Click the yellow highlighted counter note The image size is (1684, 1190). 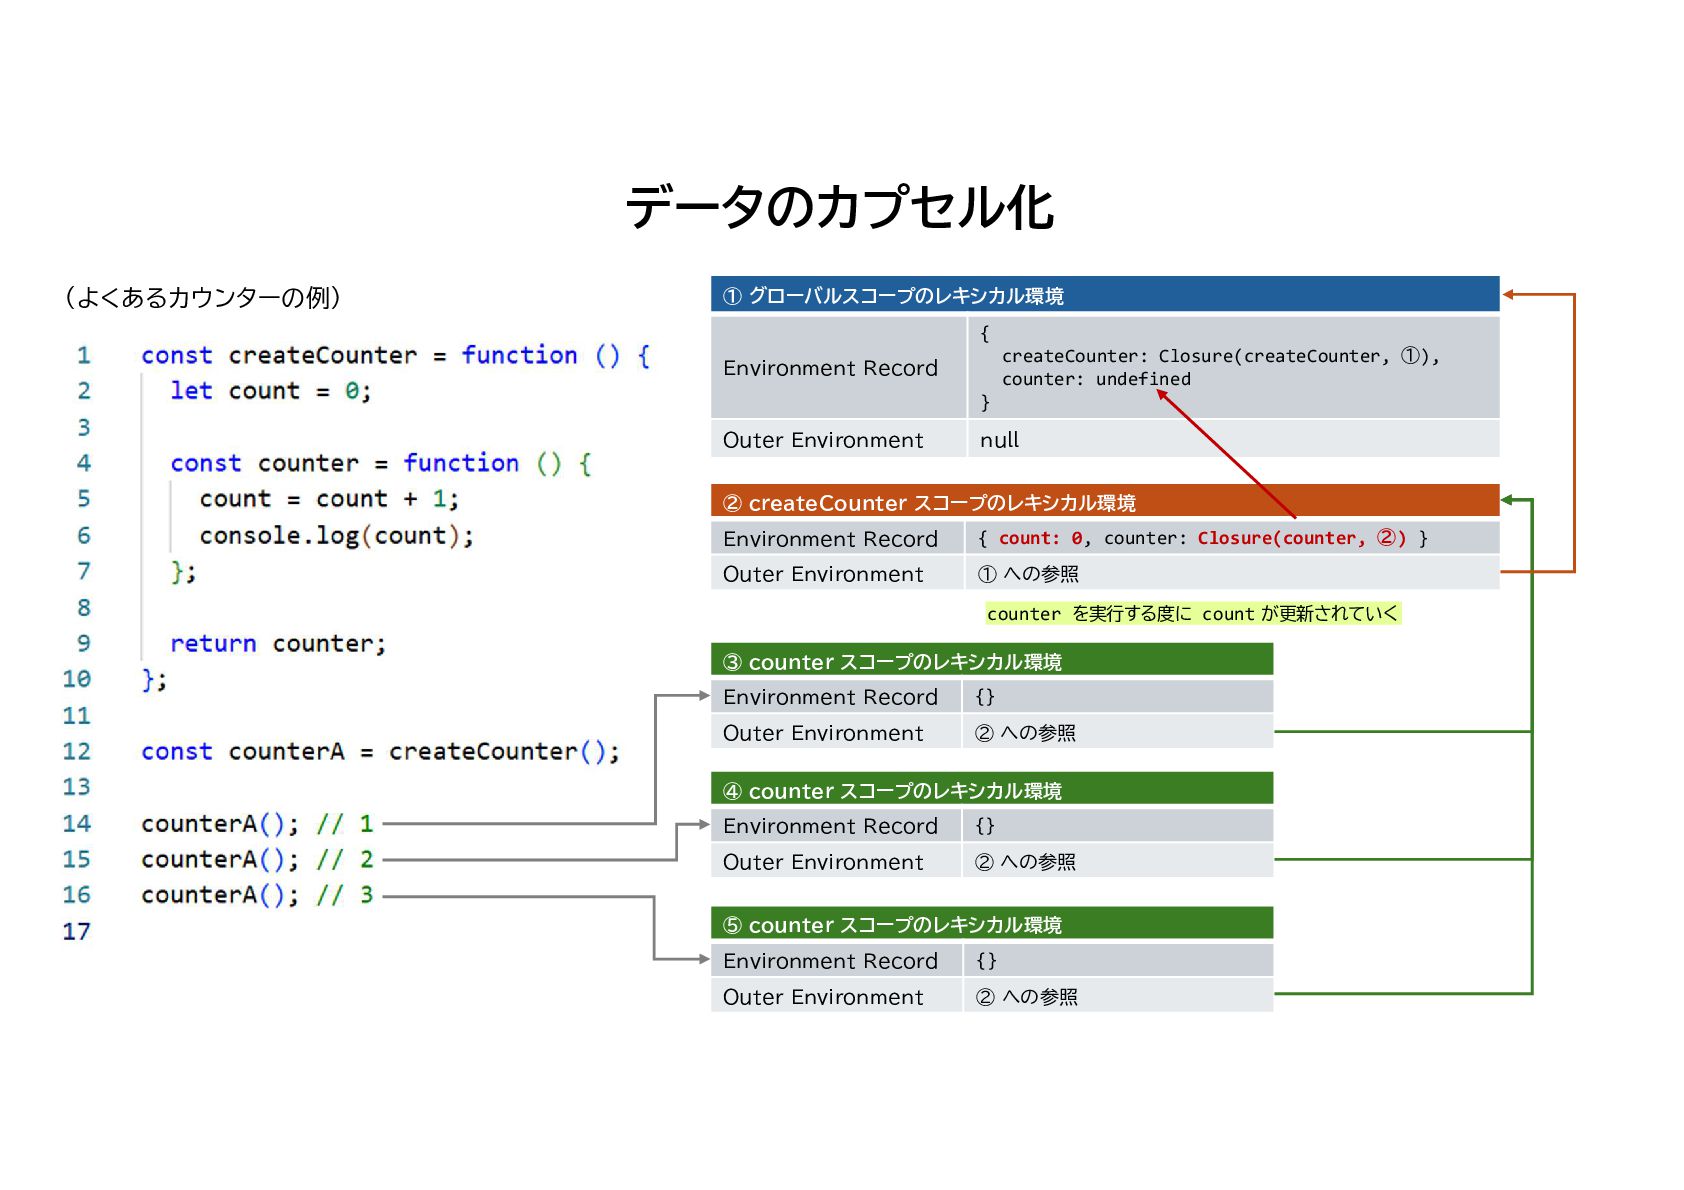(x=1192, y=613)
